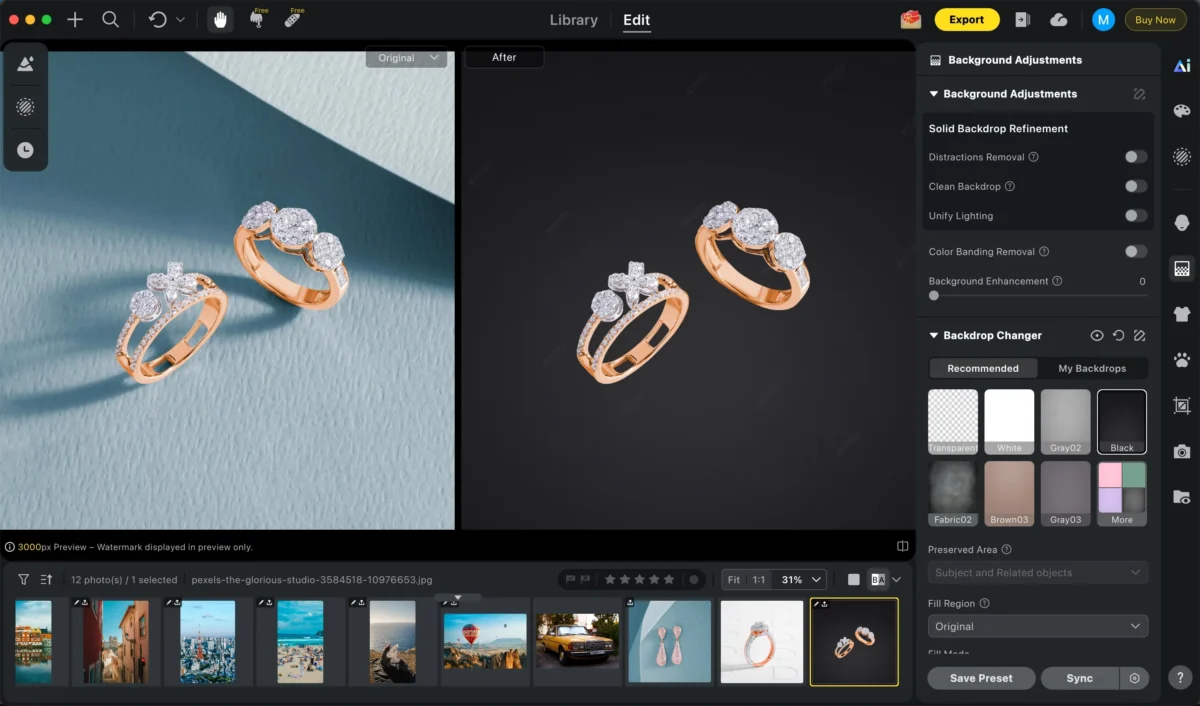Click the yellow Export button

pyautogui.click(x=966, y=20)
